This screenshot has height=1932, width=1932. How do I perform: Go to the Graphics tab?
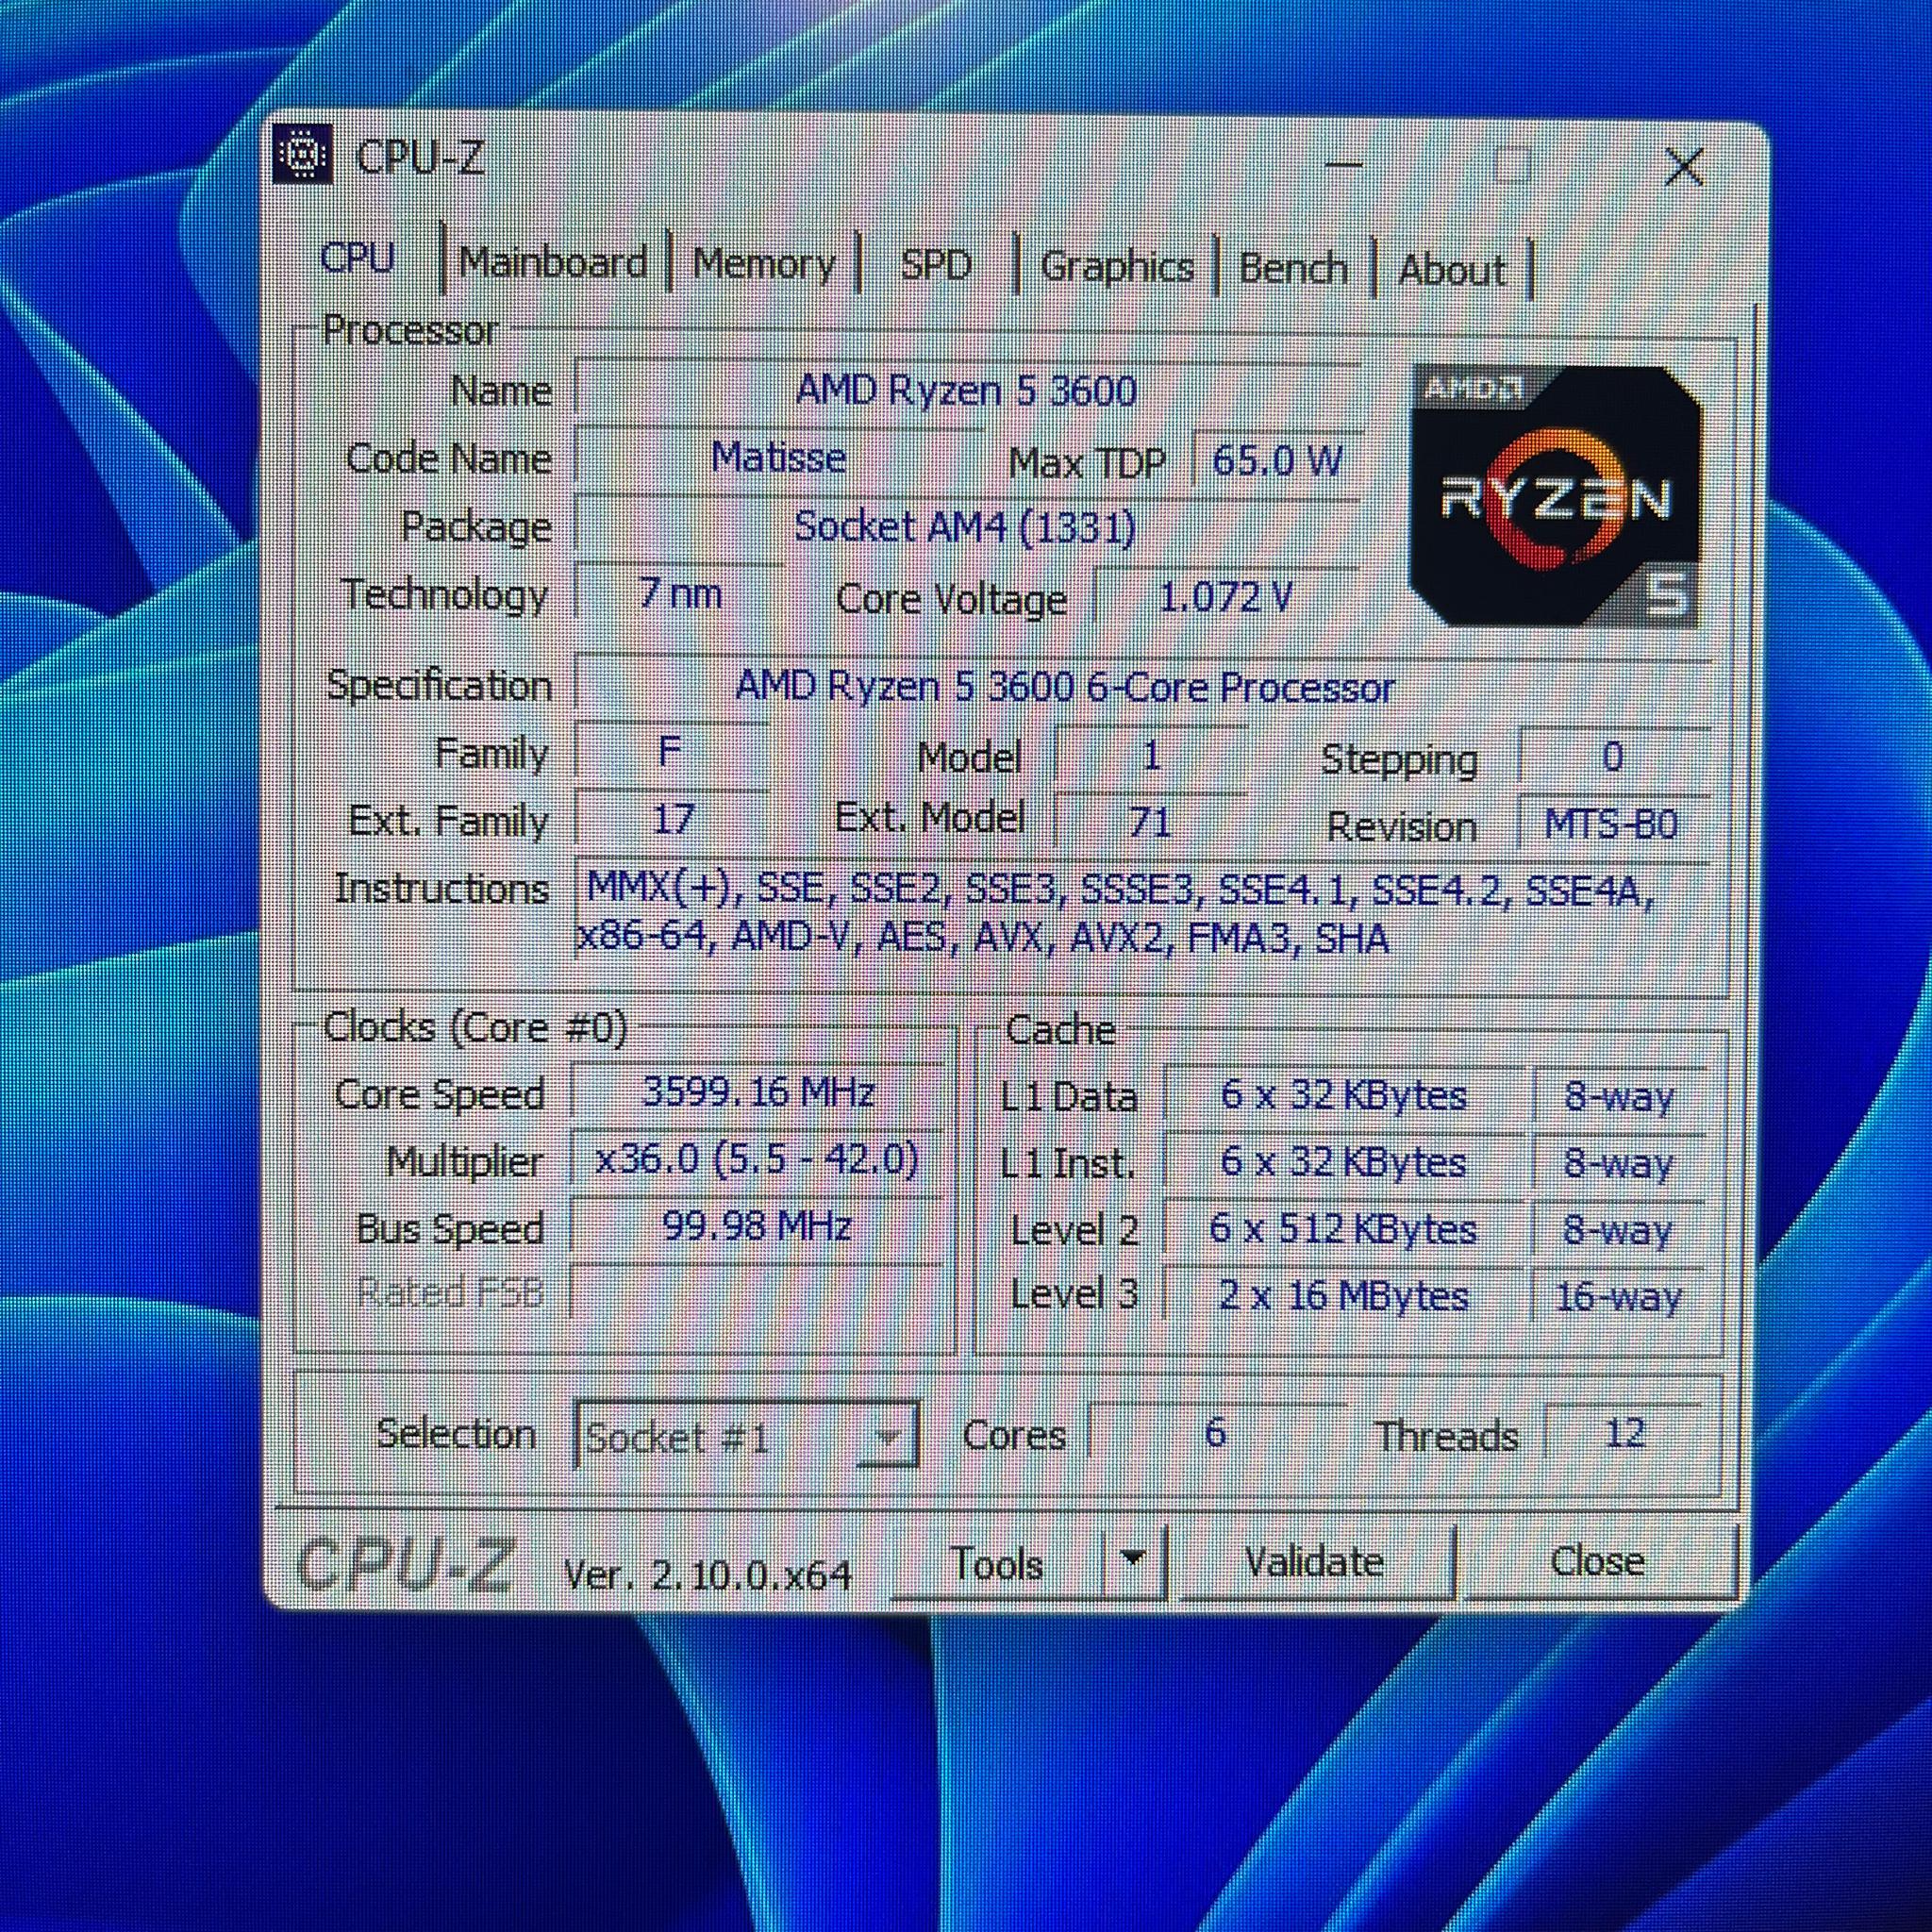[x=1117, y=267]
